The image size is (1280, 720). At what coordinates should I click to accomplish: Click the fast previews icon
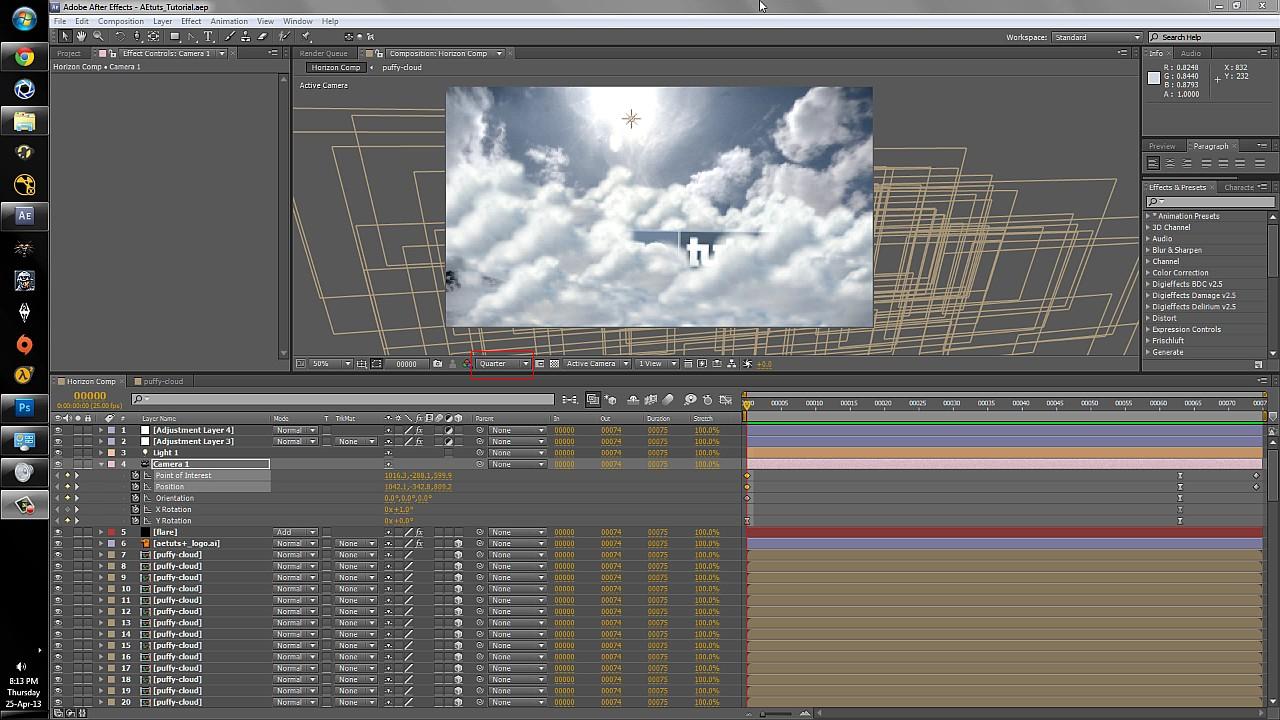(x=702, y=364)
